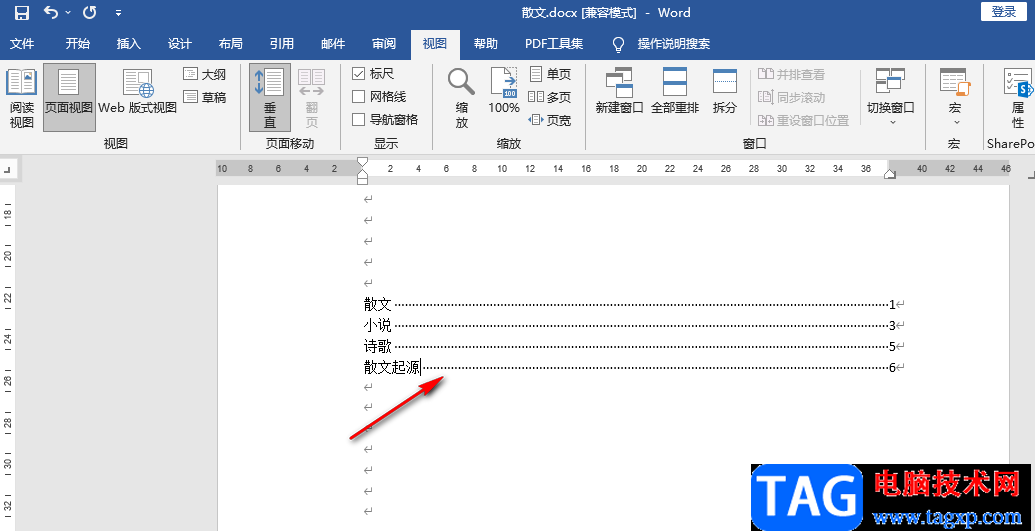Open the 缩放 zoom dialog

coord(461,98)
